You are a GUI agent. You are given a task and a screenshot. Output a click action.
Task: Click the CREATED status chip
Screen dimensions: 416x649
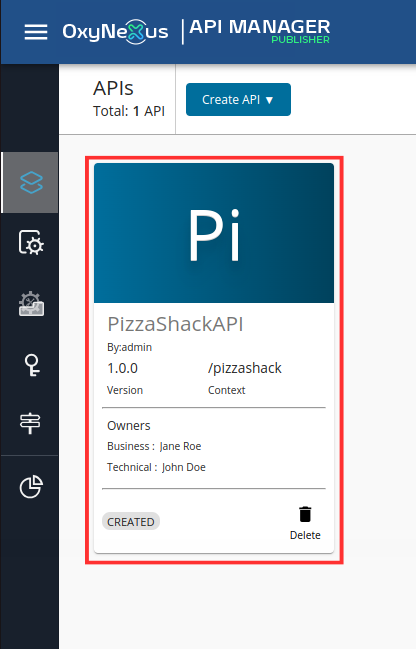coord(131,522)
